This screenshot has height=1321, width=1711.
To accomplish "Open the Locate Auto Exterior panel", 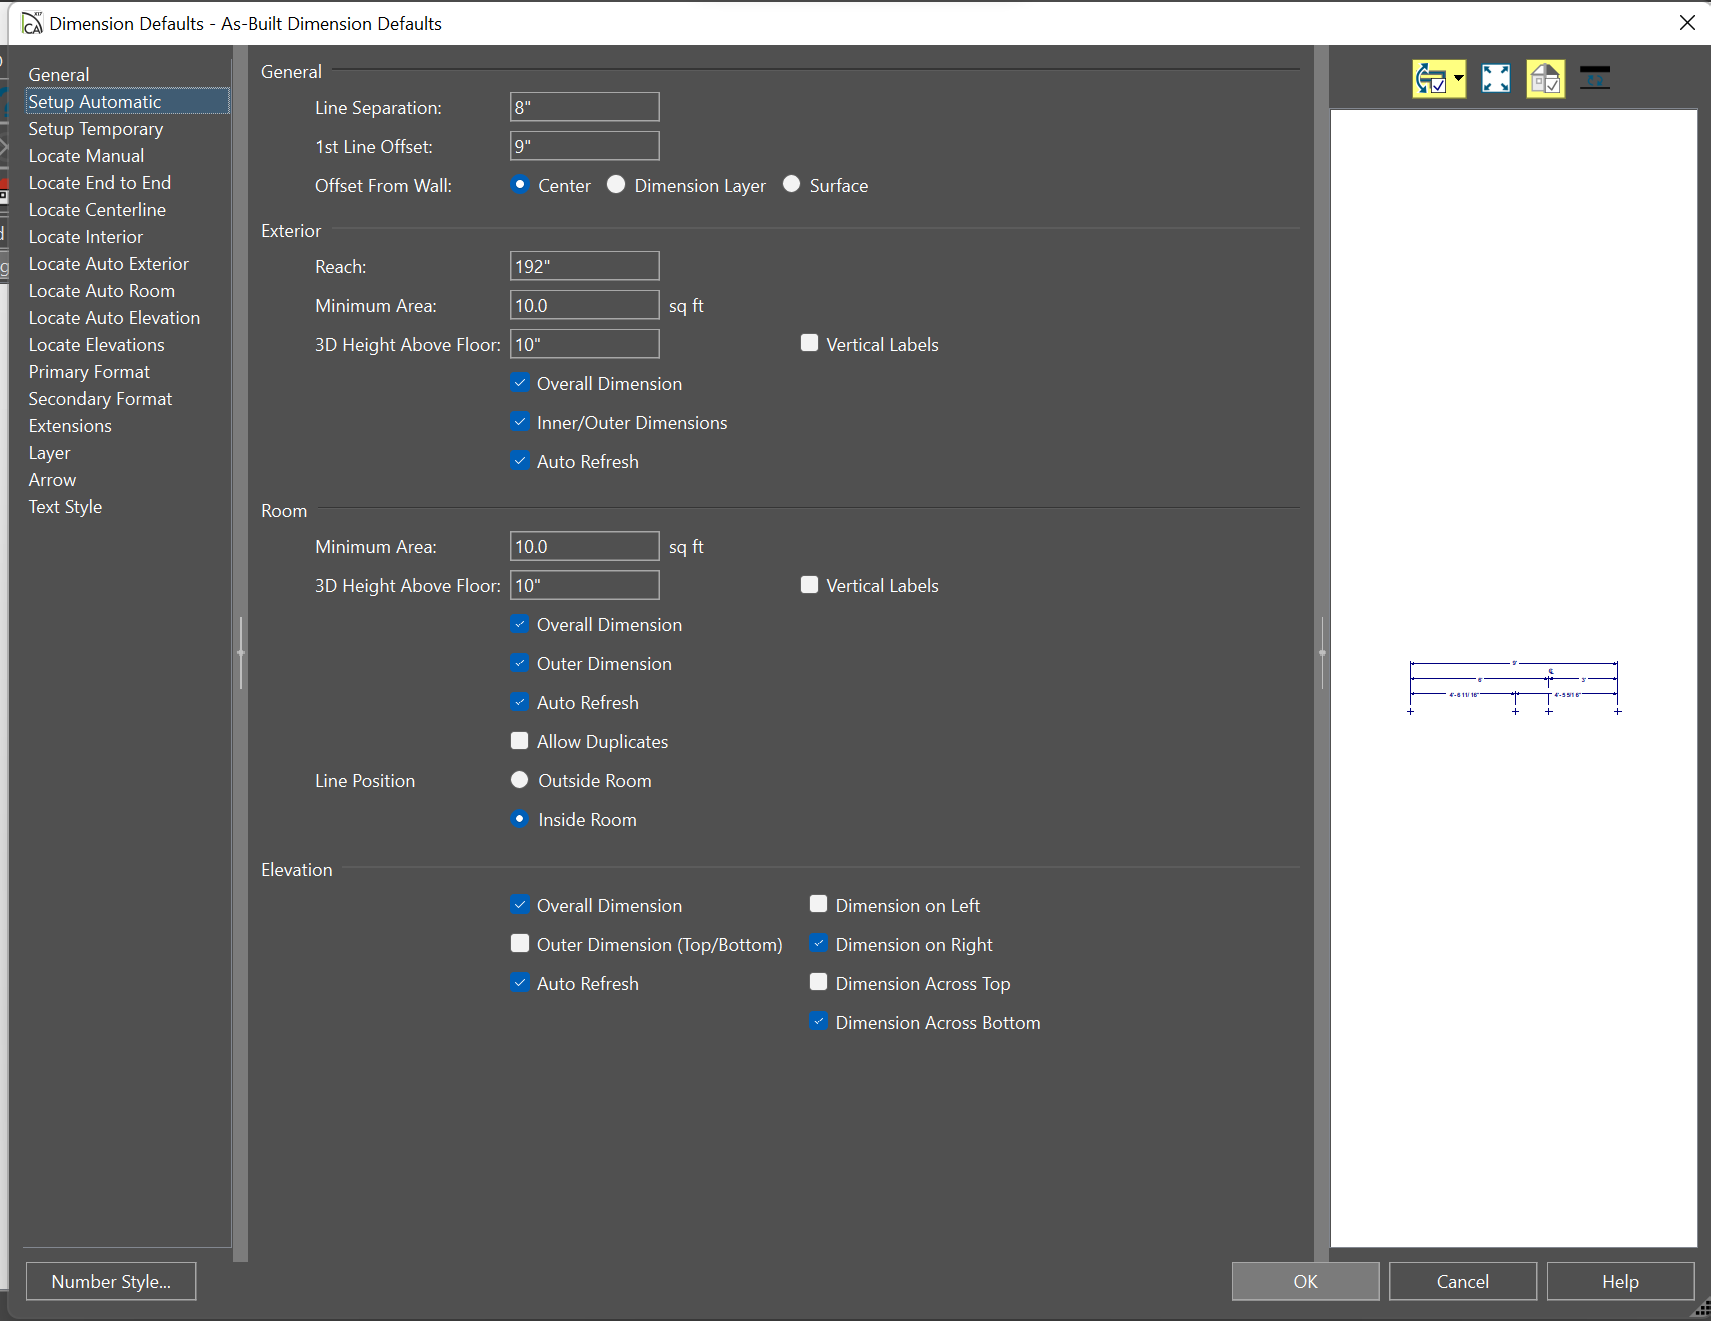I will click(108, 264).
